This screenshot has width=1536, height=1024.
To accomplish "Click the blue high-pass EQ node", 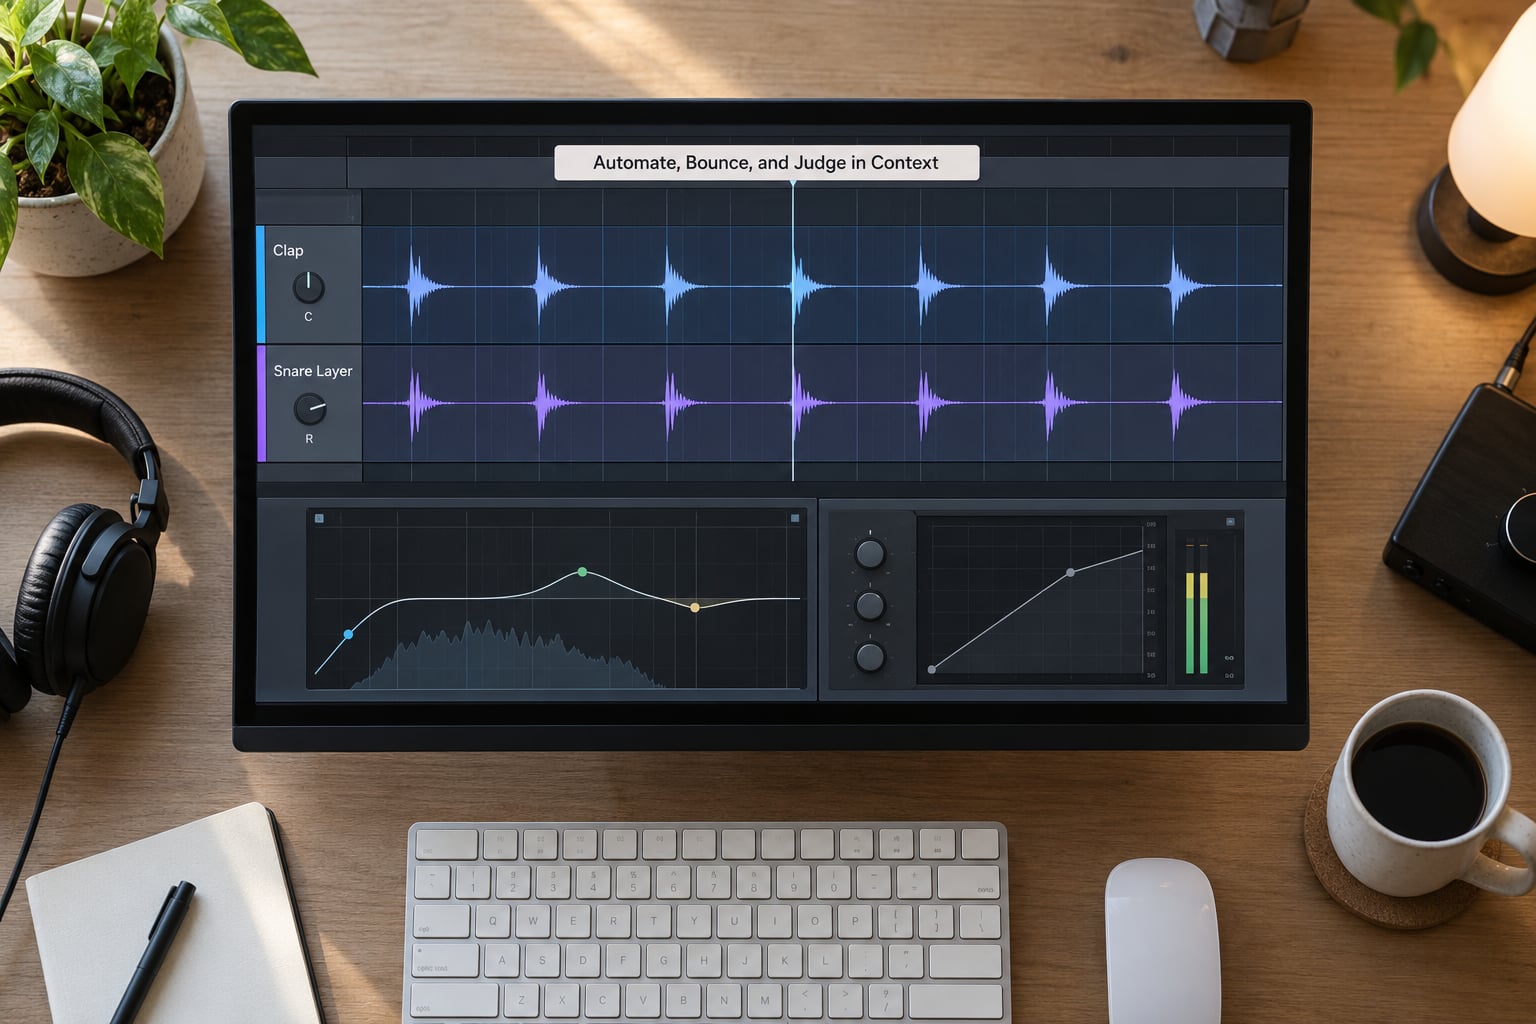I will [348, 634].
